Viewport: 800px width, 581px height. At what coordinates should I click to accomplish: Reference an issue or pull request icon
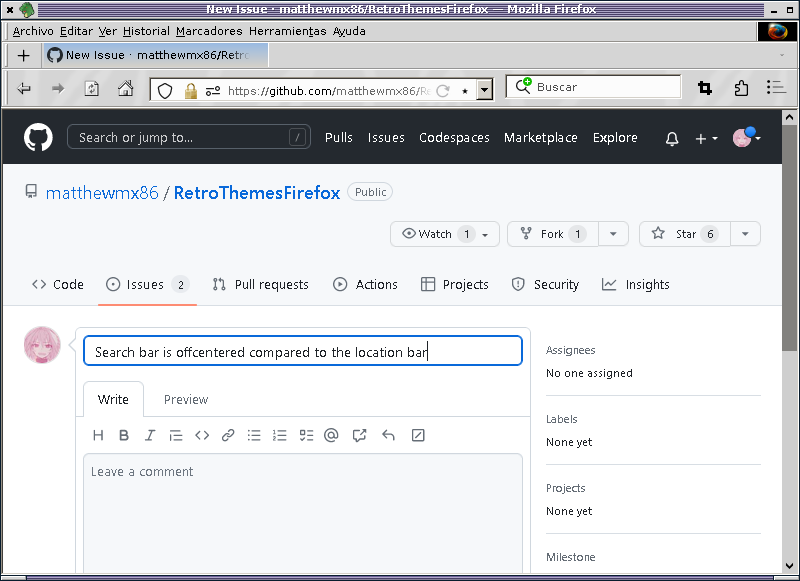click(x=359, y=435)
